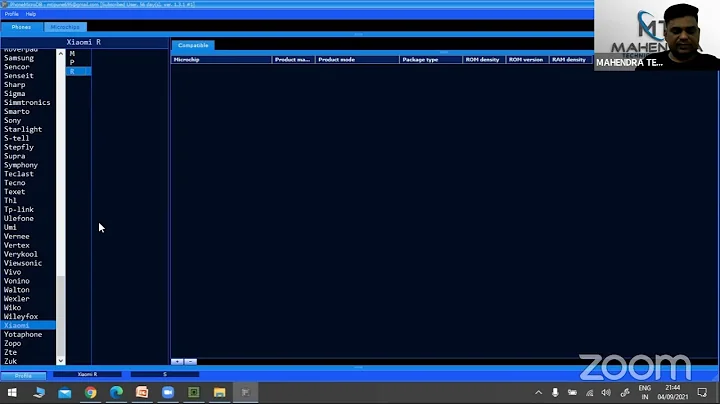Open PowerPoint from the taskbar
The image size is (720, 404).
[142, 393]
